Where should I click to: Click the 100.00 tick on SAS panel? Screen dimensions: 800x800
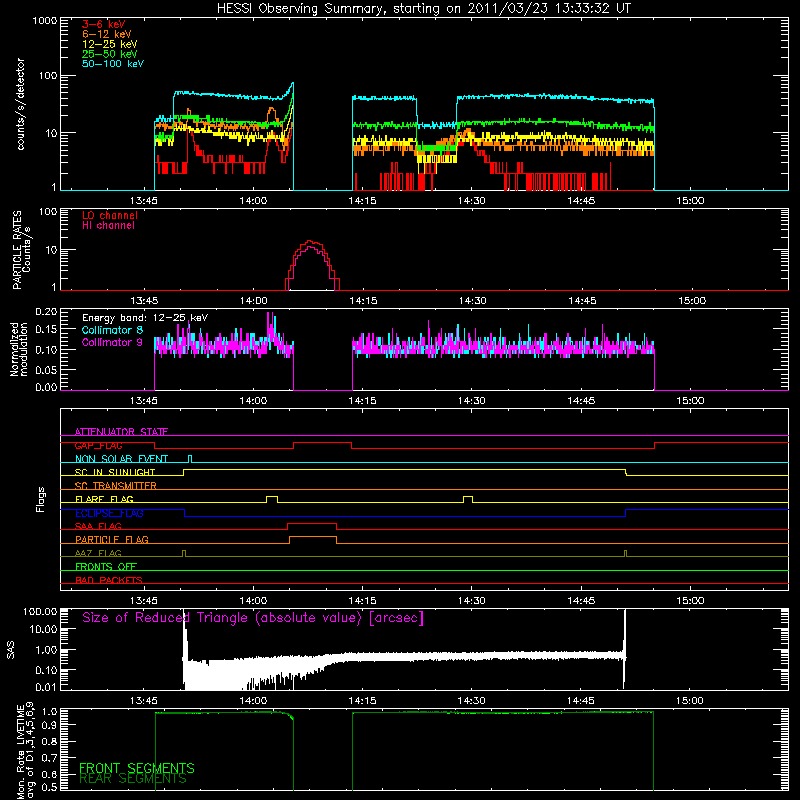point(40,612)
